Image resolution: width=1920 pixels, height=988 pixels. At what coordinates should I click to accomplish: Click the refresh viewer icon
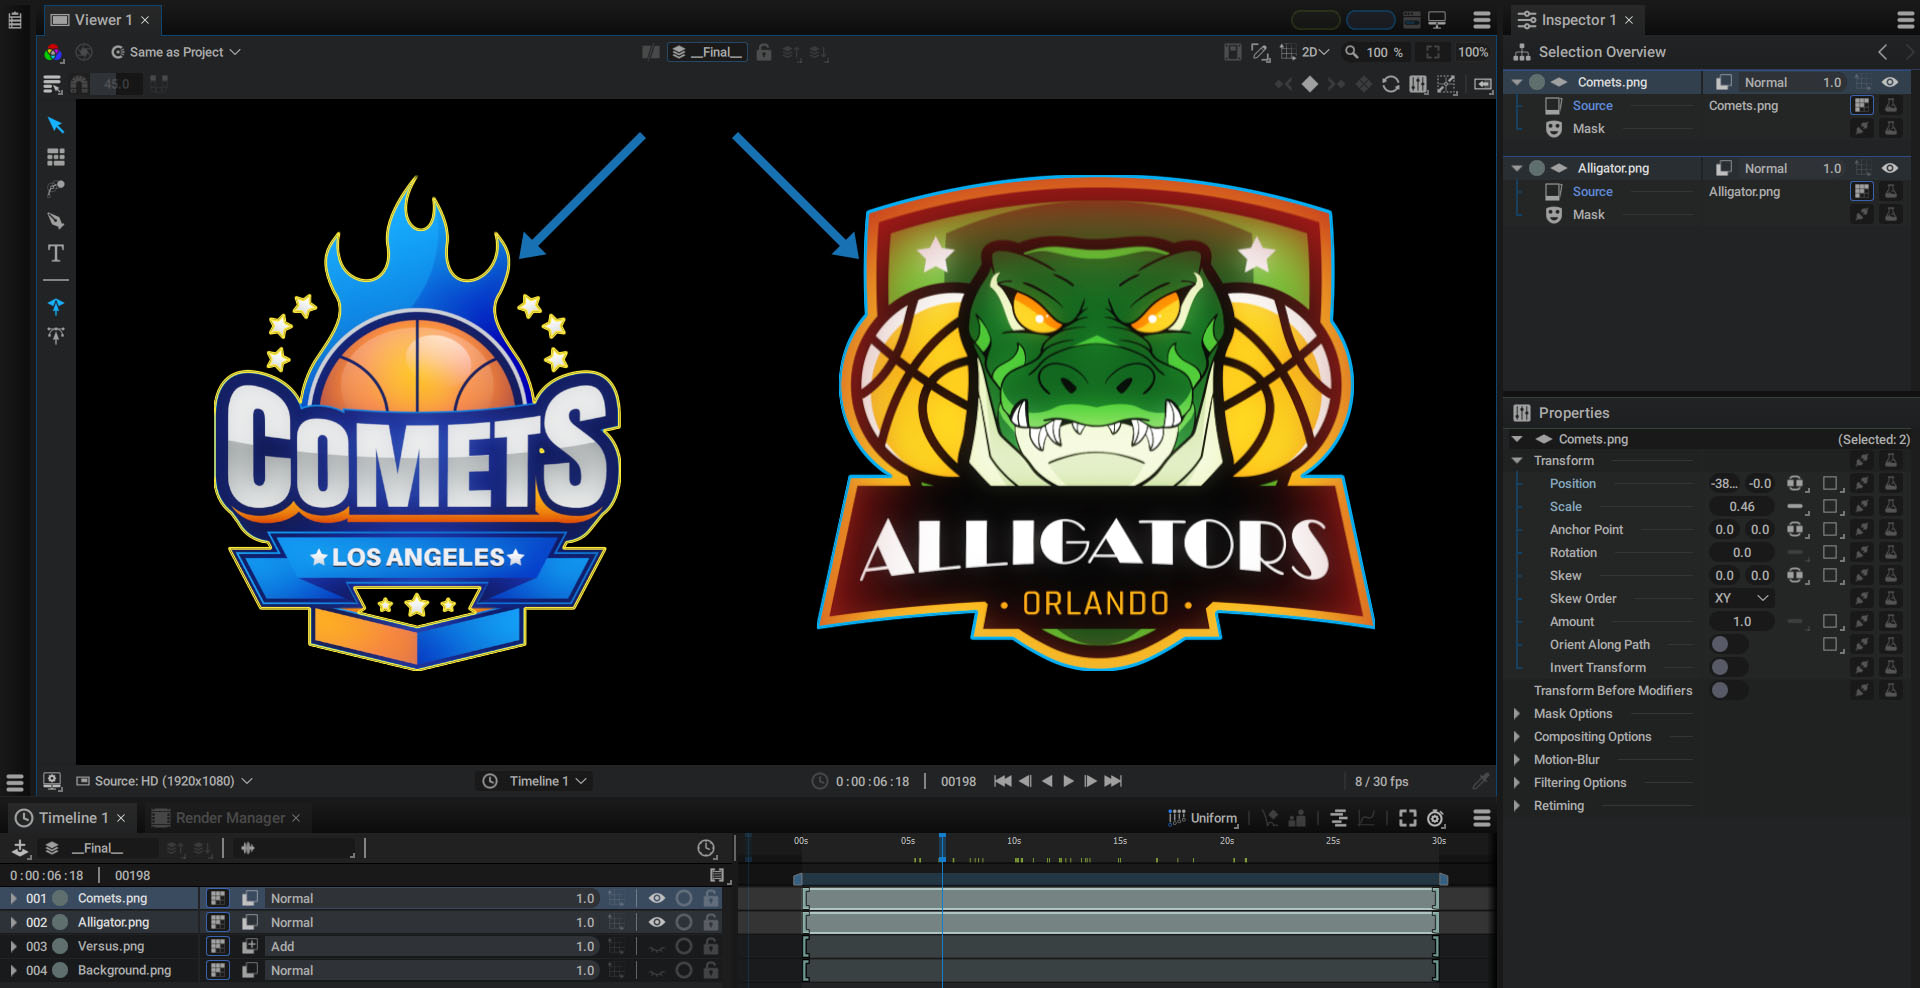[x=1391, y=84]
